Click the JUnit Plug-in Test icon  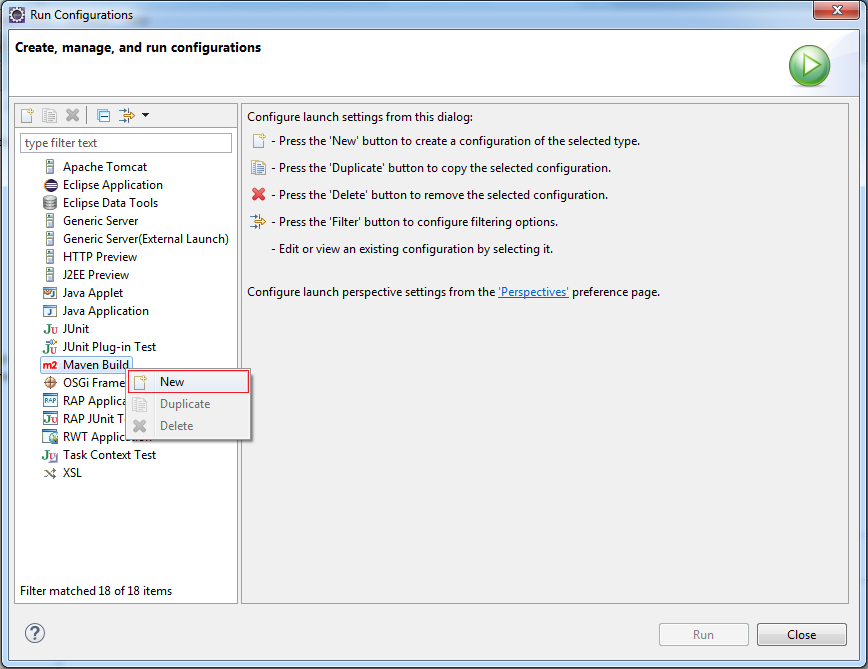point(50,347)
